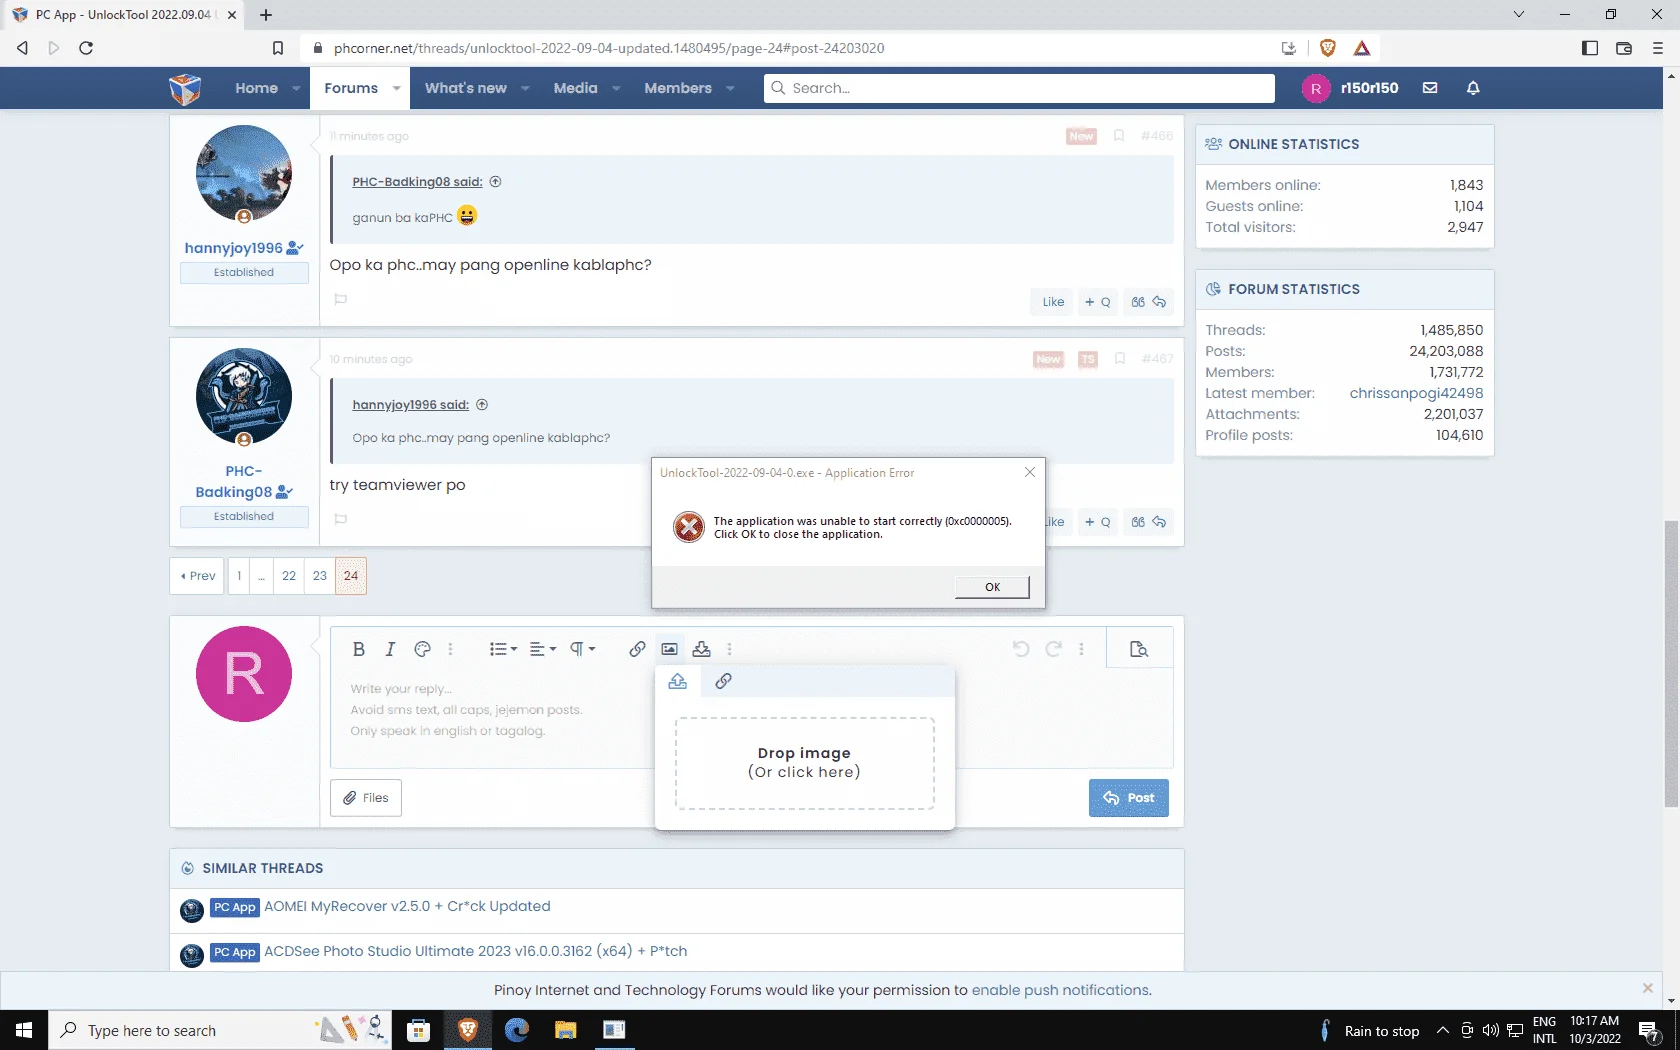Like hannyjoy1996's post

pos(1053,302)
